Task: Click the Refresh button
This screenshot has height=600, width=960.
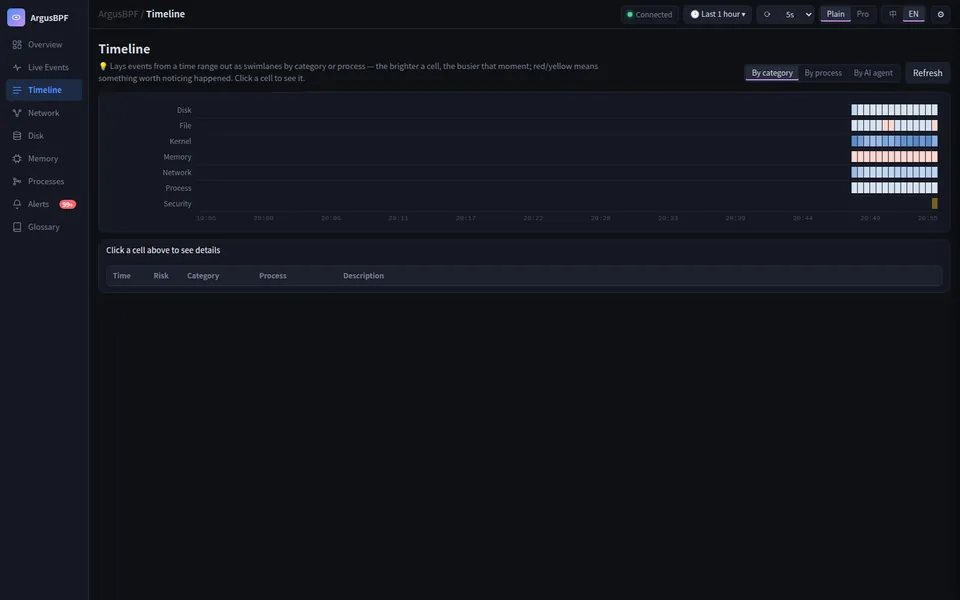Action: pyautogui.click(x=928, y=73)
